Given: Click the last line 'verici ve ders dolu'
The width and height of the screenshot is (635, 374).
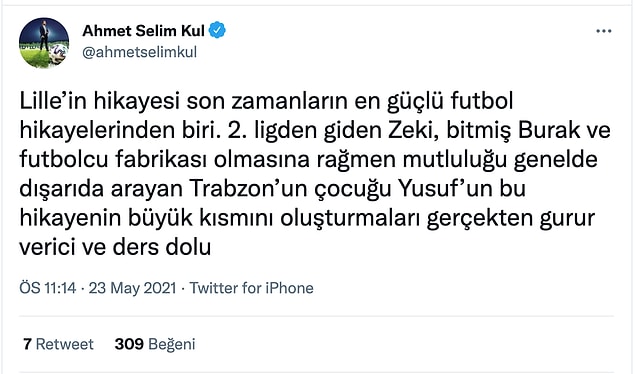Looking at the screenshot, I should pyautogui.click(x=115, y=247).
